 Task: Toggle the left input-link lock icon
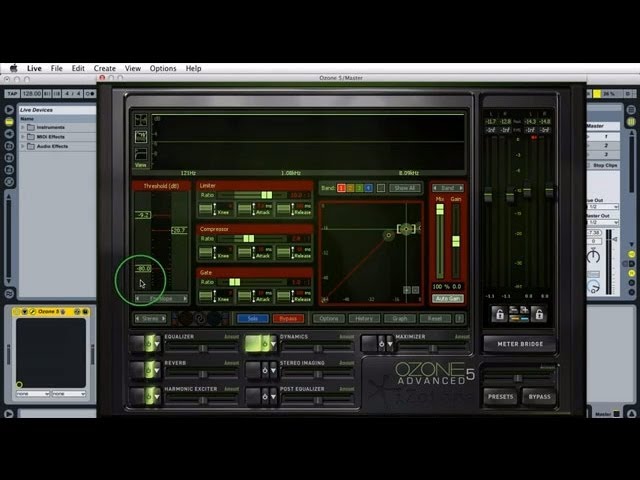[499, 314]
